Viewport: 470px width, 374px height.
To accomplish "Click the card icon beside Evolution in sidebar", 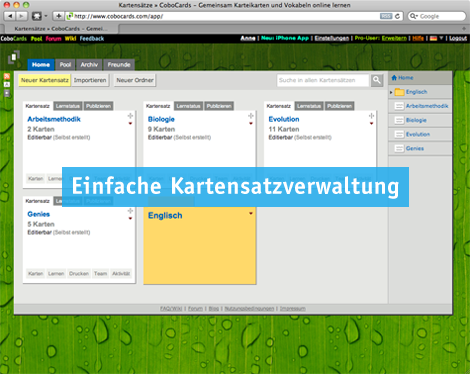I will (x=399, y=134).
